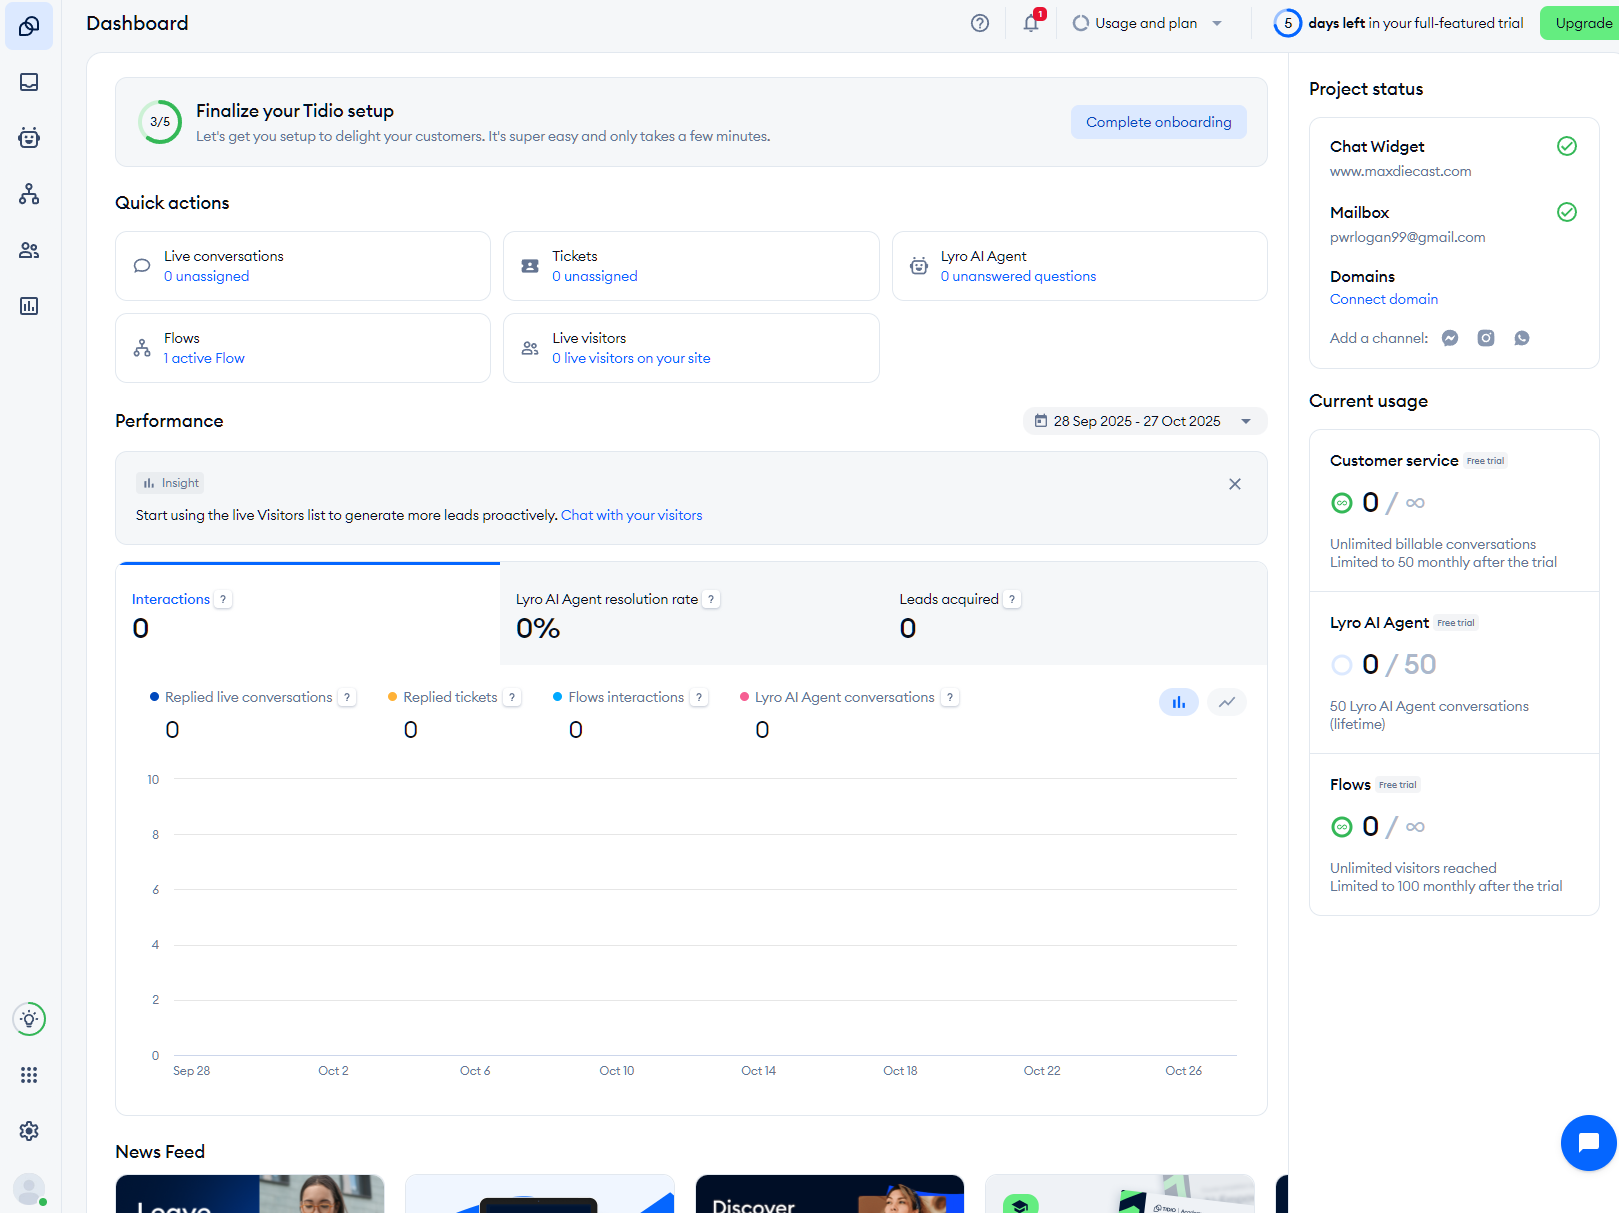Select the bar chart view toggle
Viewport: 1619px width, 1213px height.
(1178, 702)
